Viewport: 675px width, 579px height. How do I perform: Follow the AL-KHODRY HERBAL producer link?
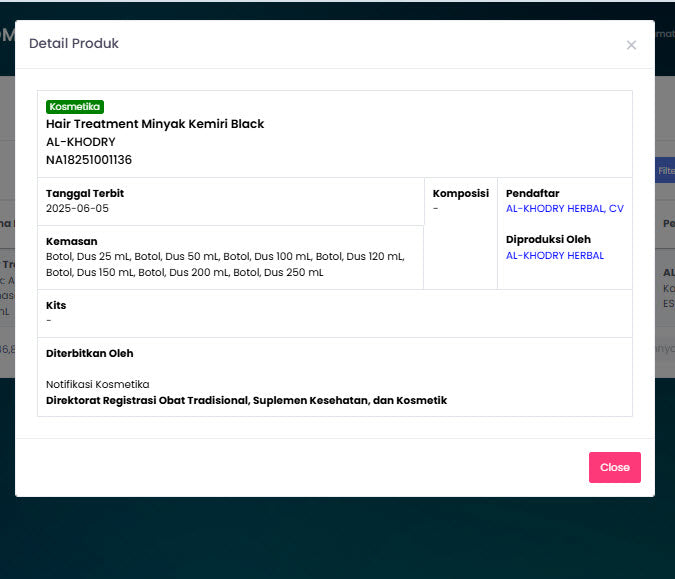coord(554,256)
